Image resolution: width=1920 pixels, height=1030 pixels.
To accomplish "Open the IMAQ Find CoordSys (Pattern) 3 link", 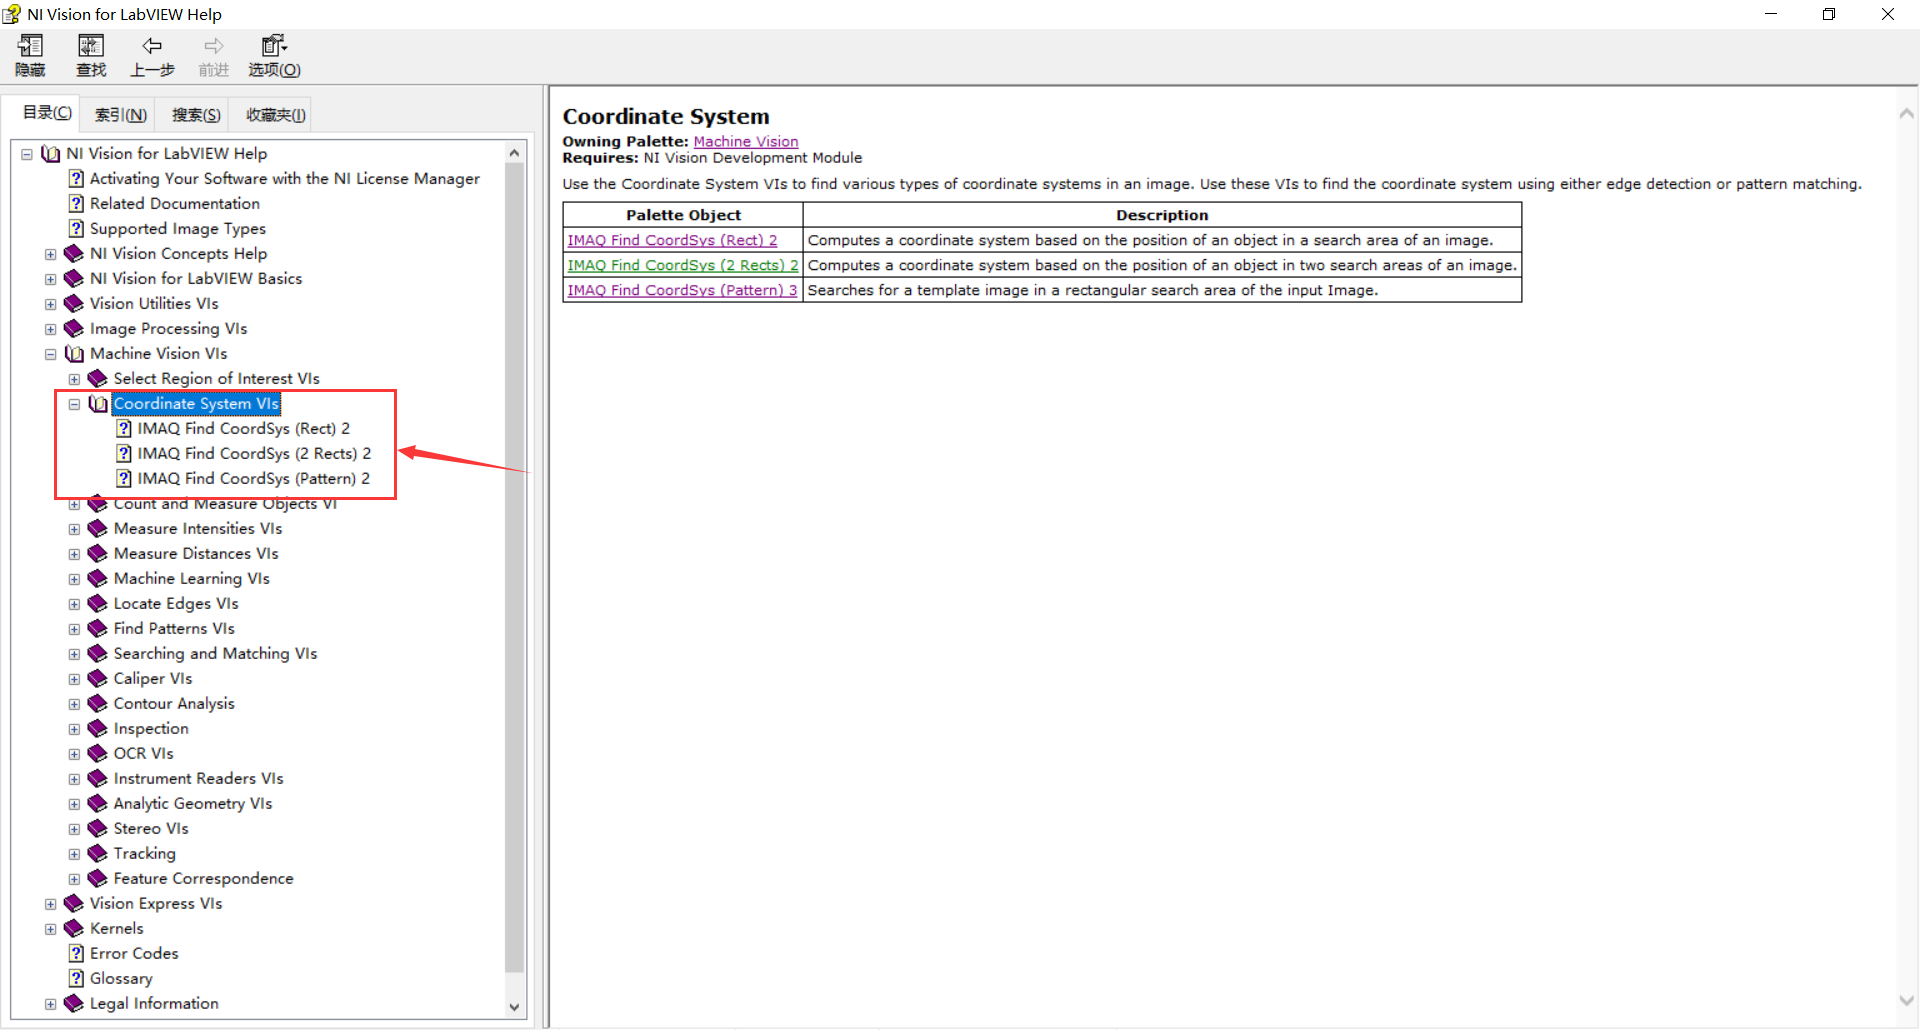I will coord(682,290).
